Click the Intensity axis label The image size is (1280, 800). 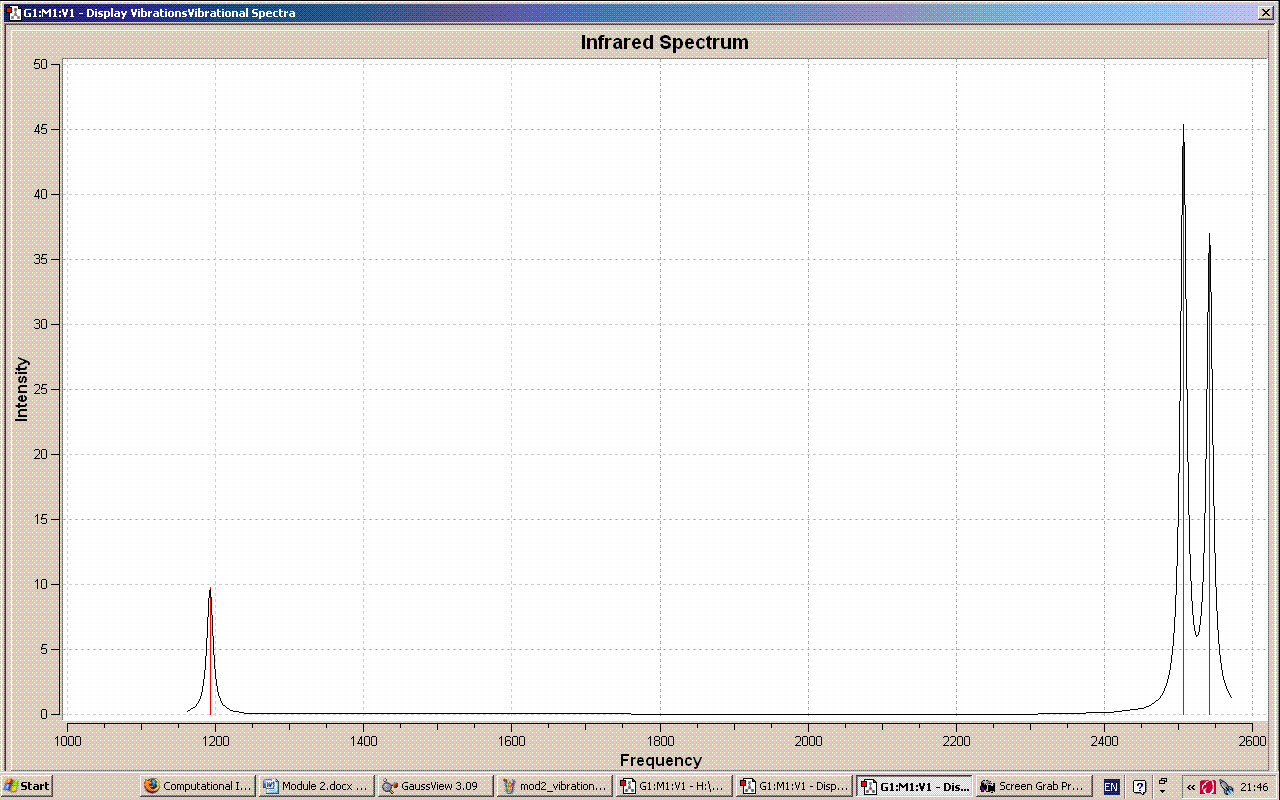pos(22,389)
